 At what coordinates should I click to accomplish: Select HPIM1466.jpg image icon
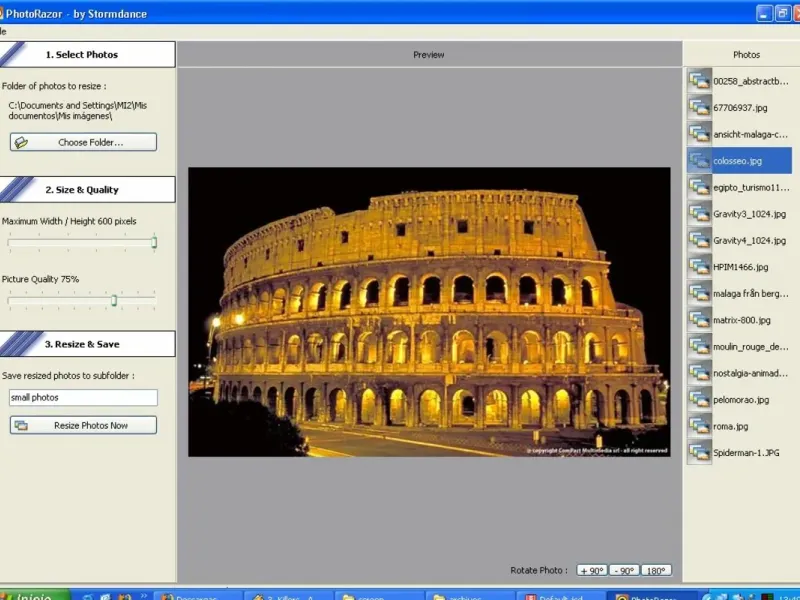click(x=699, y=267)
